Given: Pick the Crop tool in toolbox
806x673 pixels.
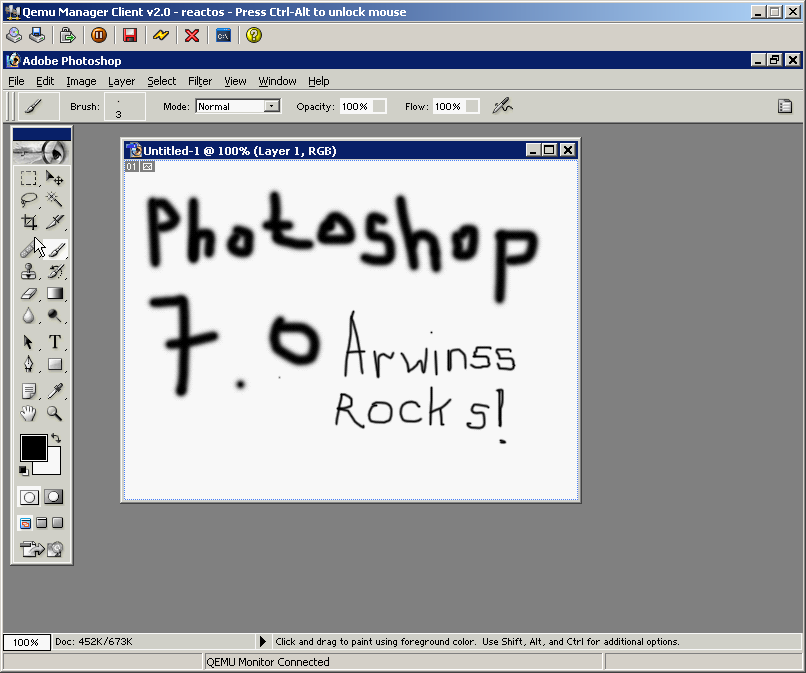Looking at the screenshot, I should coord(29,223).
